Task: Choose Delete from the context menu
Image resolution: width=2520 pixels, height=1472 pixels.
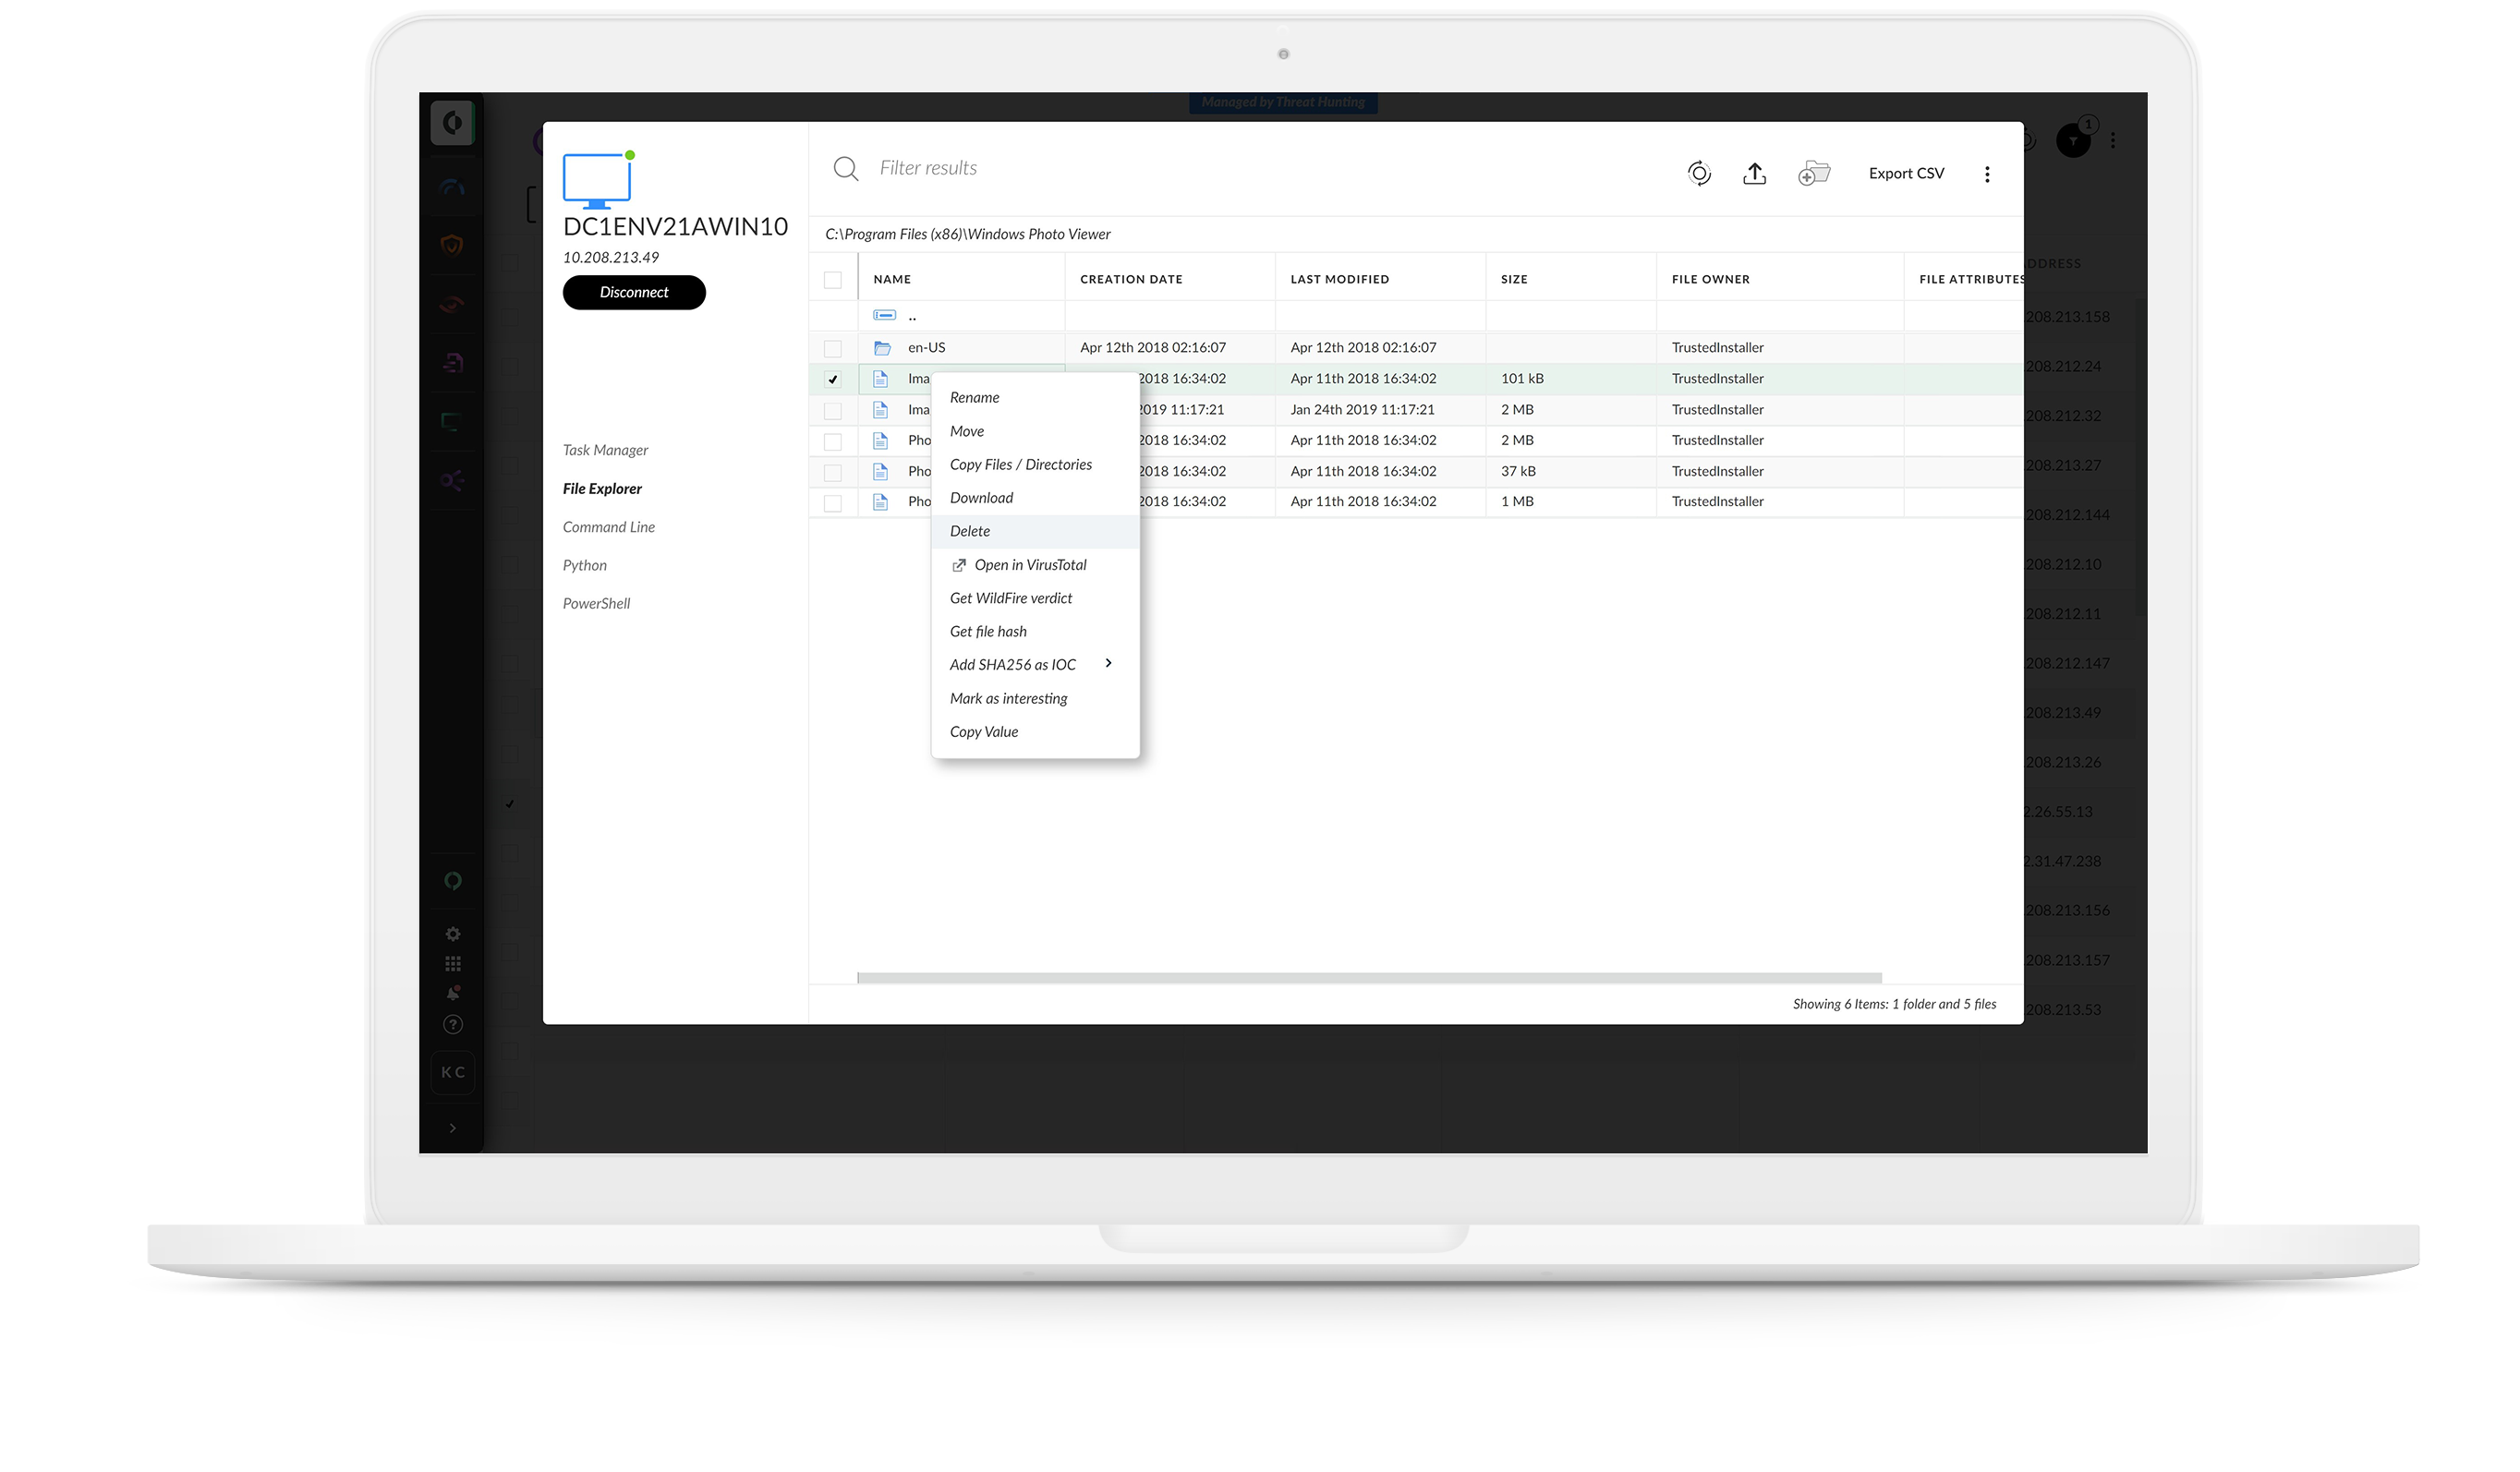Action: pyautogui.click(x=968, y=531)
